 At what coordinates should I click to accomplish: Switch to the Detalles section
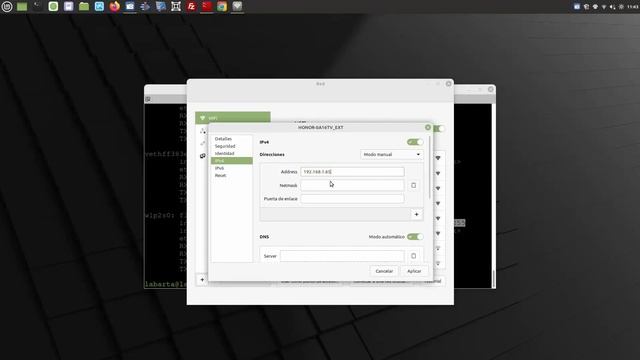pyautogui.click(x=231, y=139)
